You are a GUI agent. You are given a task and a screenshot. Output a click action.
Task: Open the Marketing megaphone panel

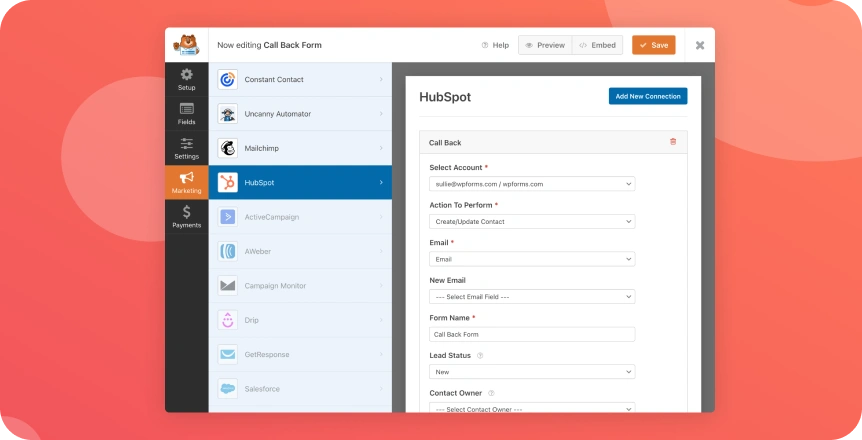[x=186, y=183]
